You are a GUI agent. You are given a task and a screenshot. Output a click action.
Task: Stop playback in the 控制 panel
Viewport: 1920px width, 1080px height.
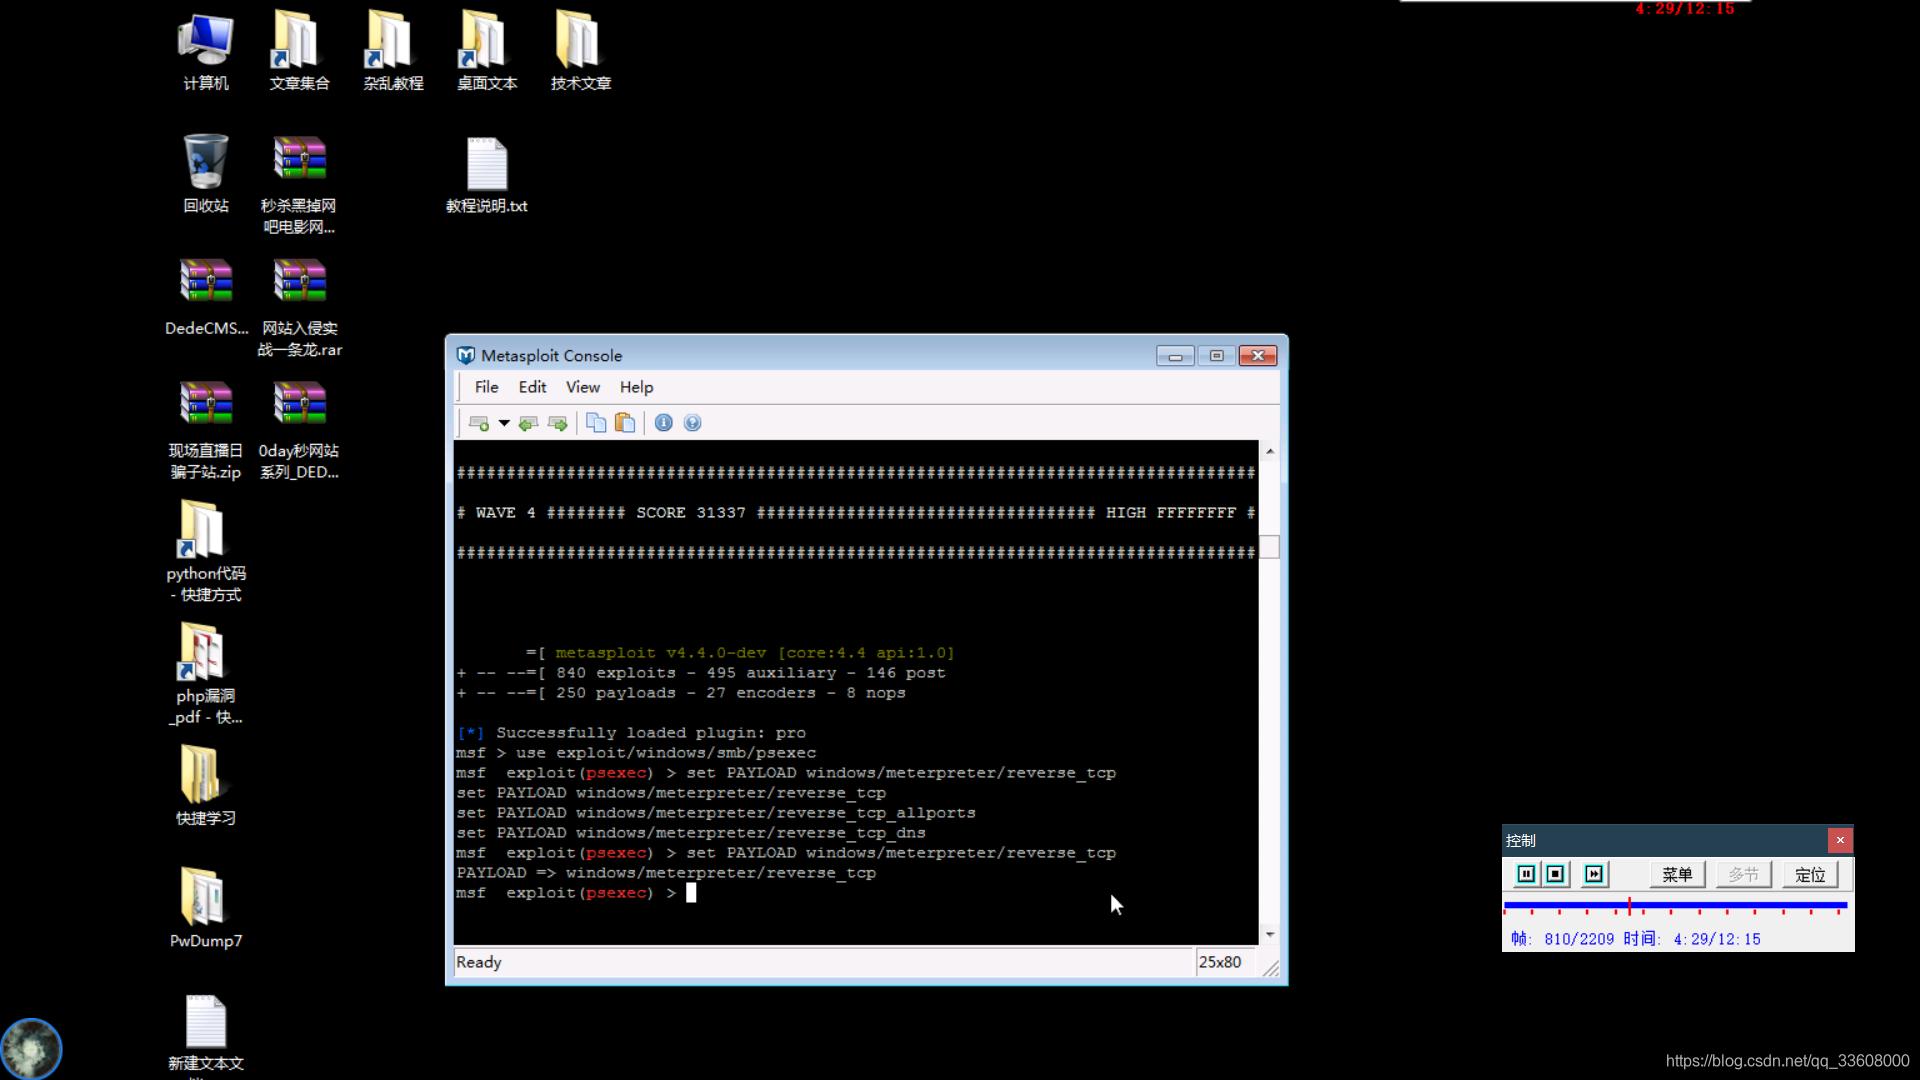(1555, 874)
